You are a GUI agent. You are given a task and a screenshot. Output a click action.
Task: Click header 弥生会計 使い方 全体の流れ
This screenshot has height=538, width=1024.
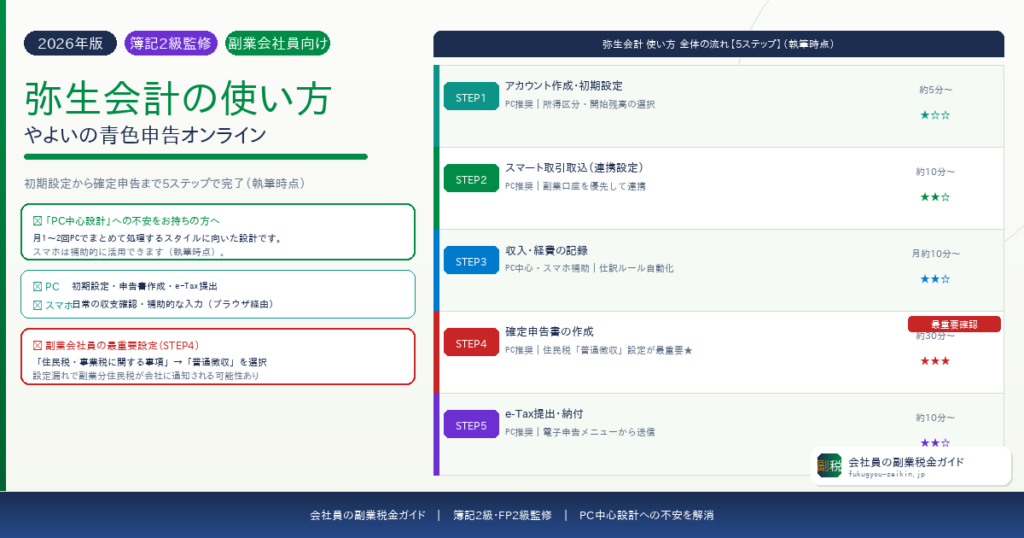718,44
